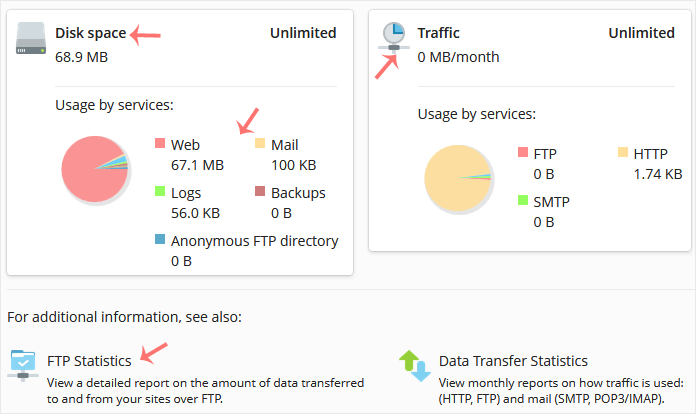Click the Backups color swatch
The image size is (696, 414).
[260, 192]
